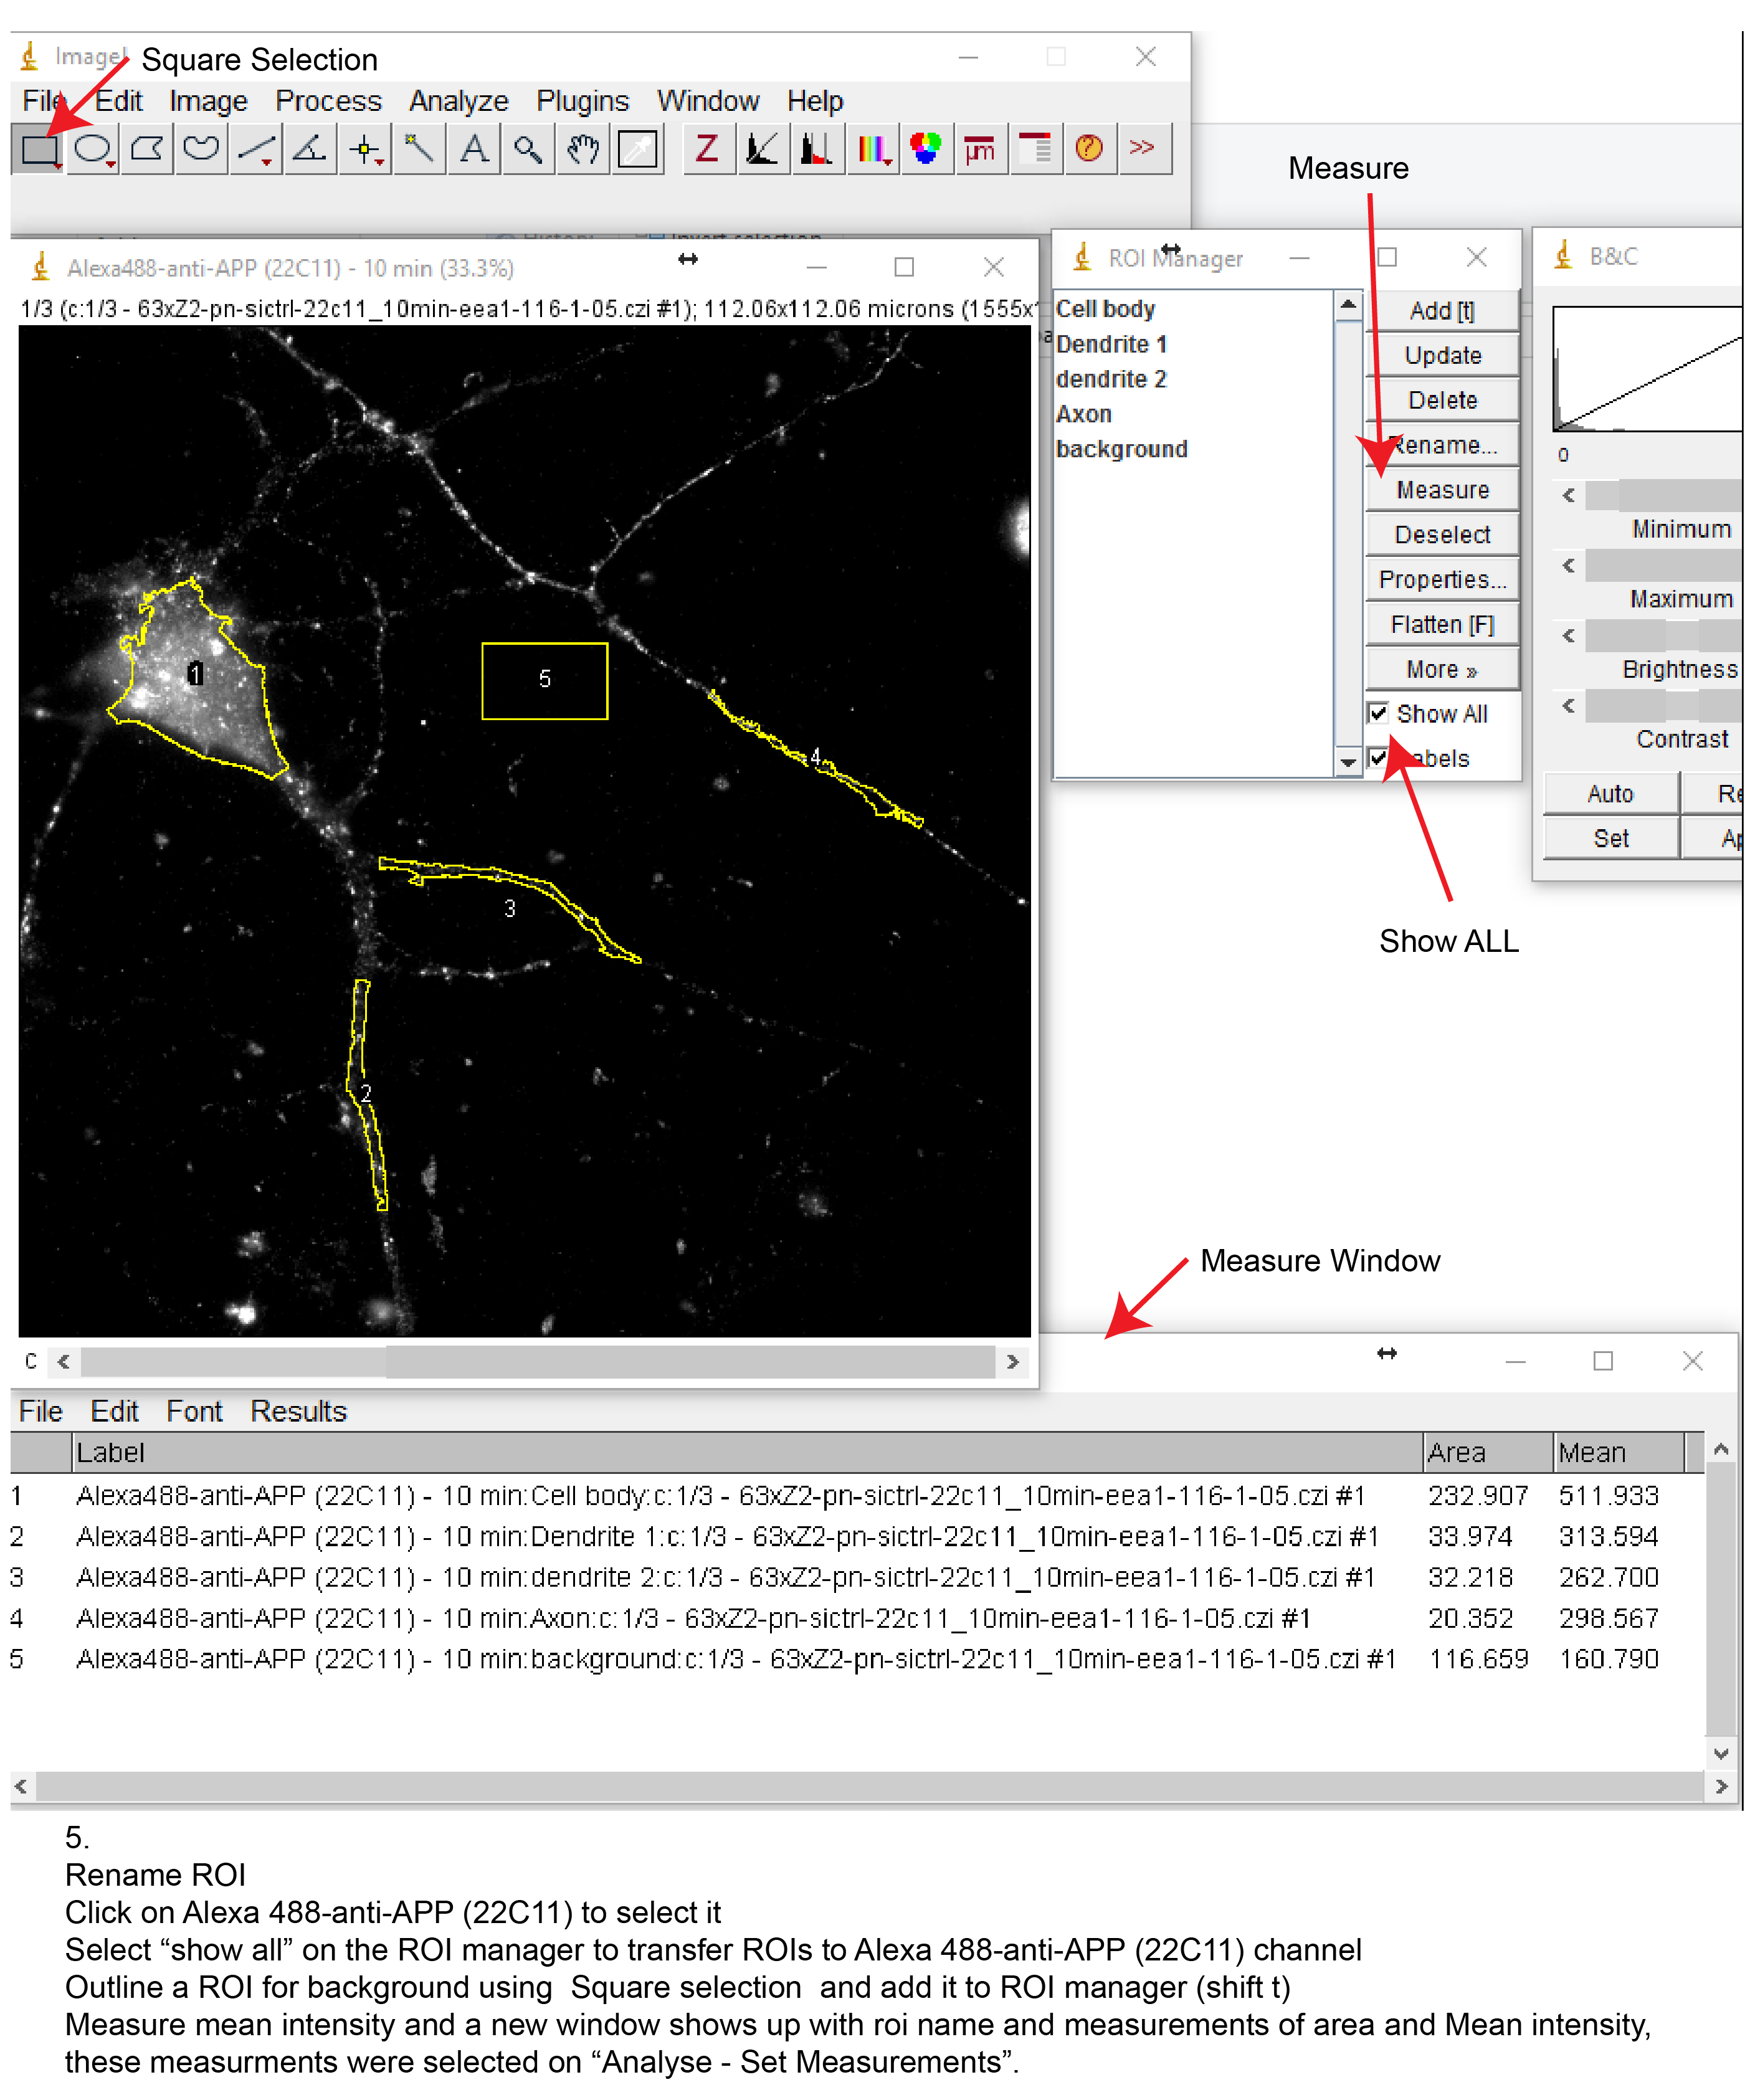Click Update in ROI Manager
Viewport: 1755px width, 2100px height.
(x=1442, y=356)
